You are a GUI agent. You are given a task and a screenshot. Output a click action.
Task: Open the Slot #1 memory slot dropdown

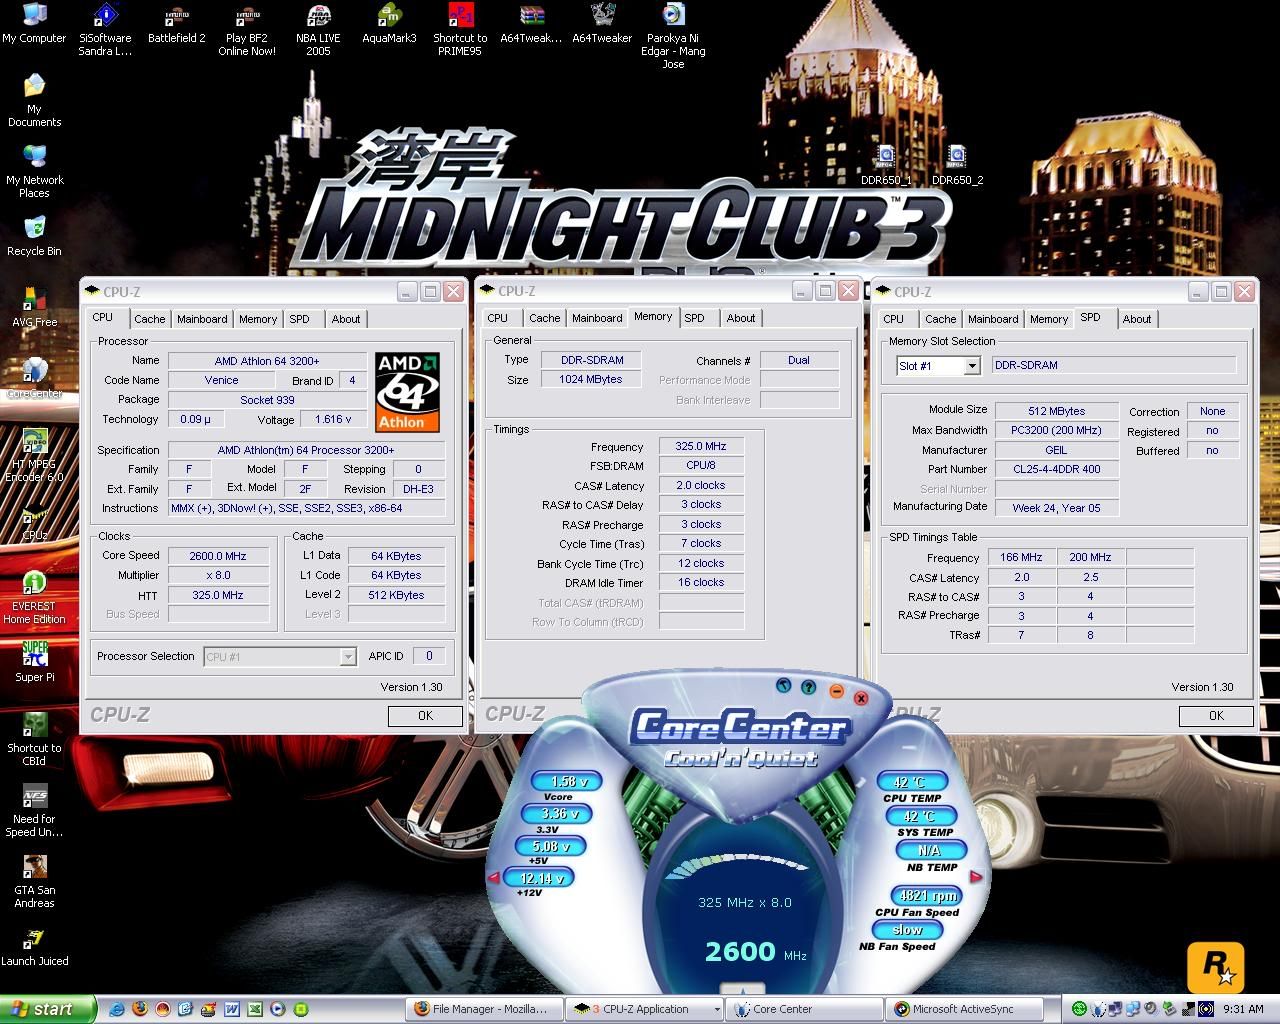(971, 366)
